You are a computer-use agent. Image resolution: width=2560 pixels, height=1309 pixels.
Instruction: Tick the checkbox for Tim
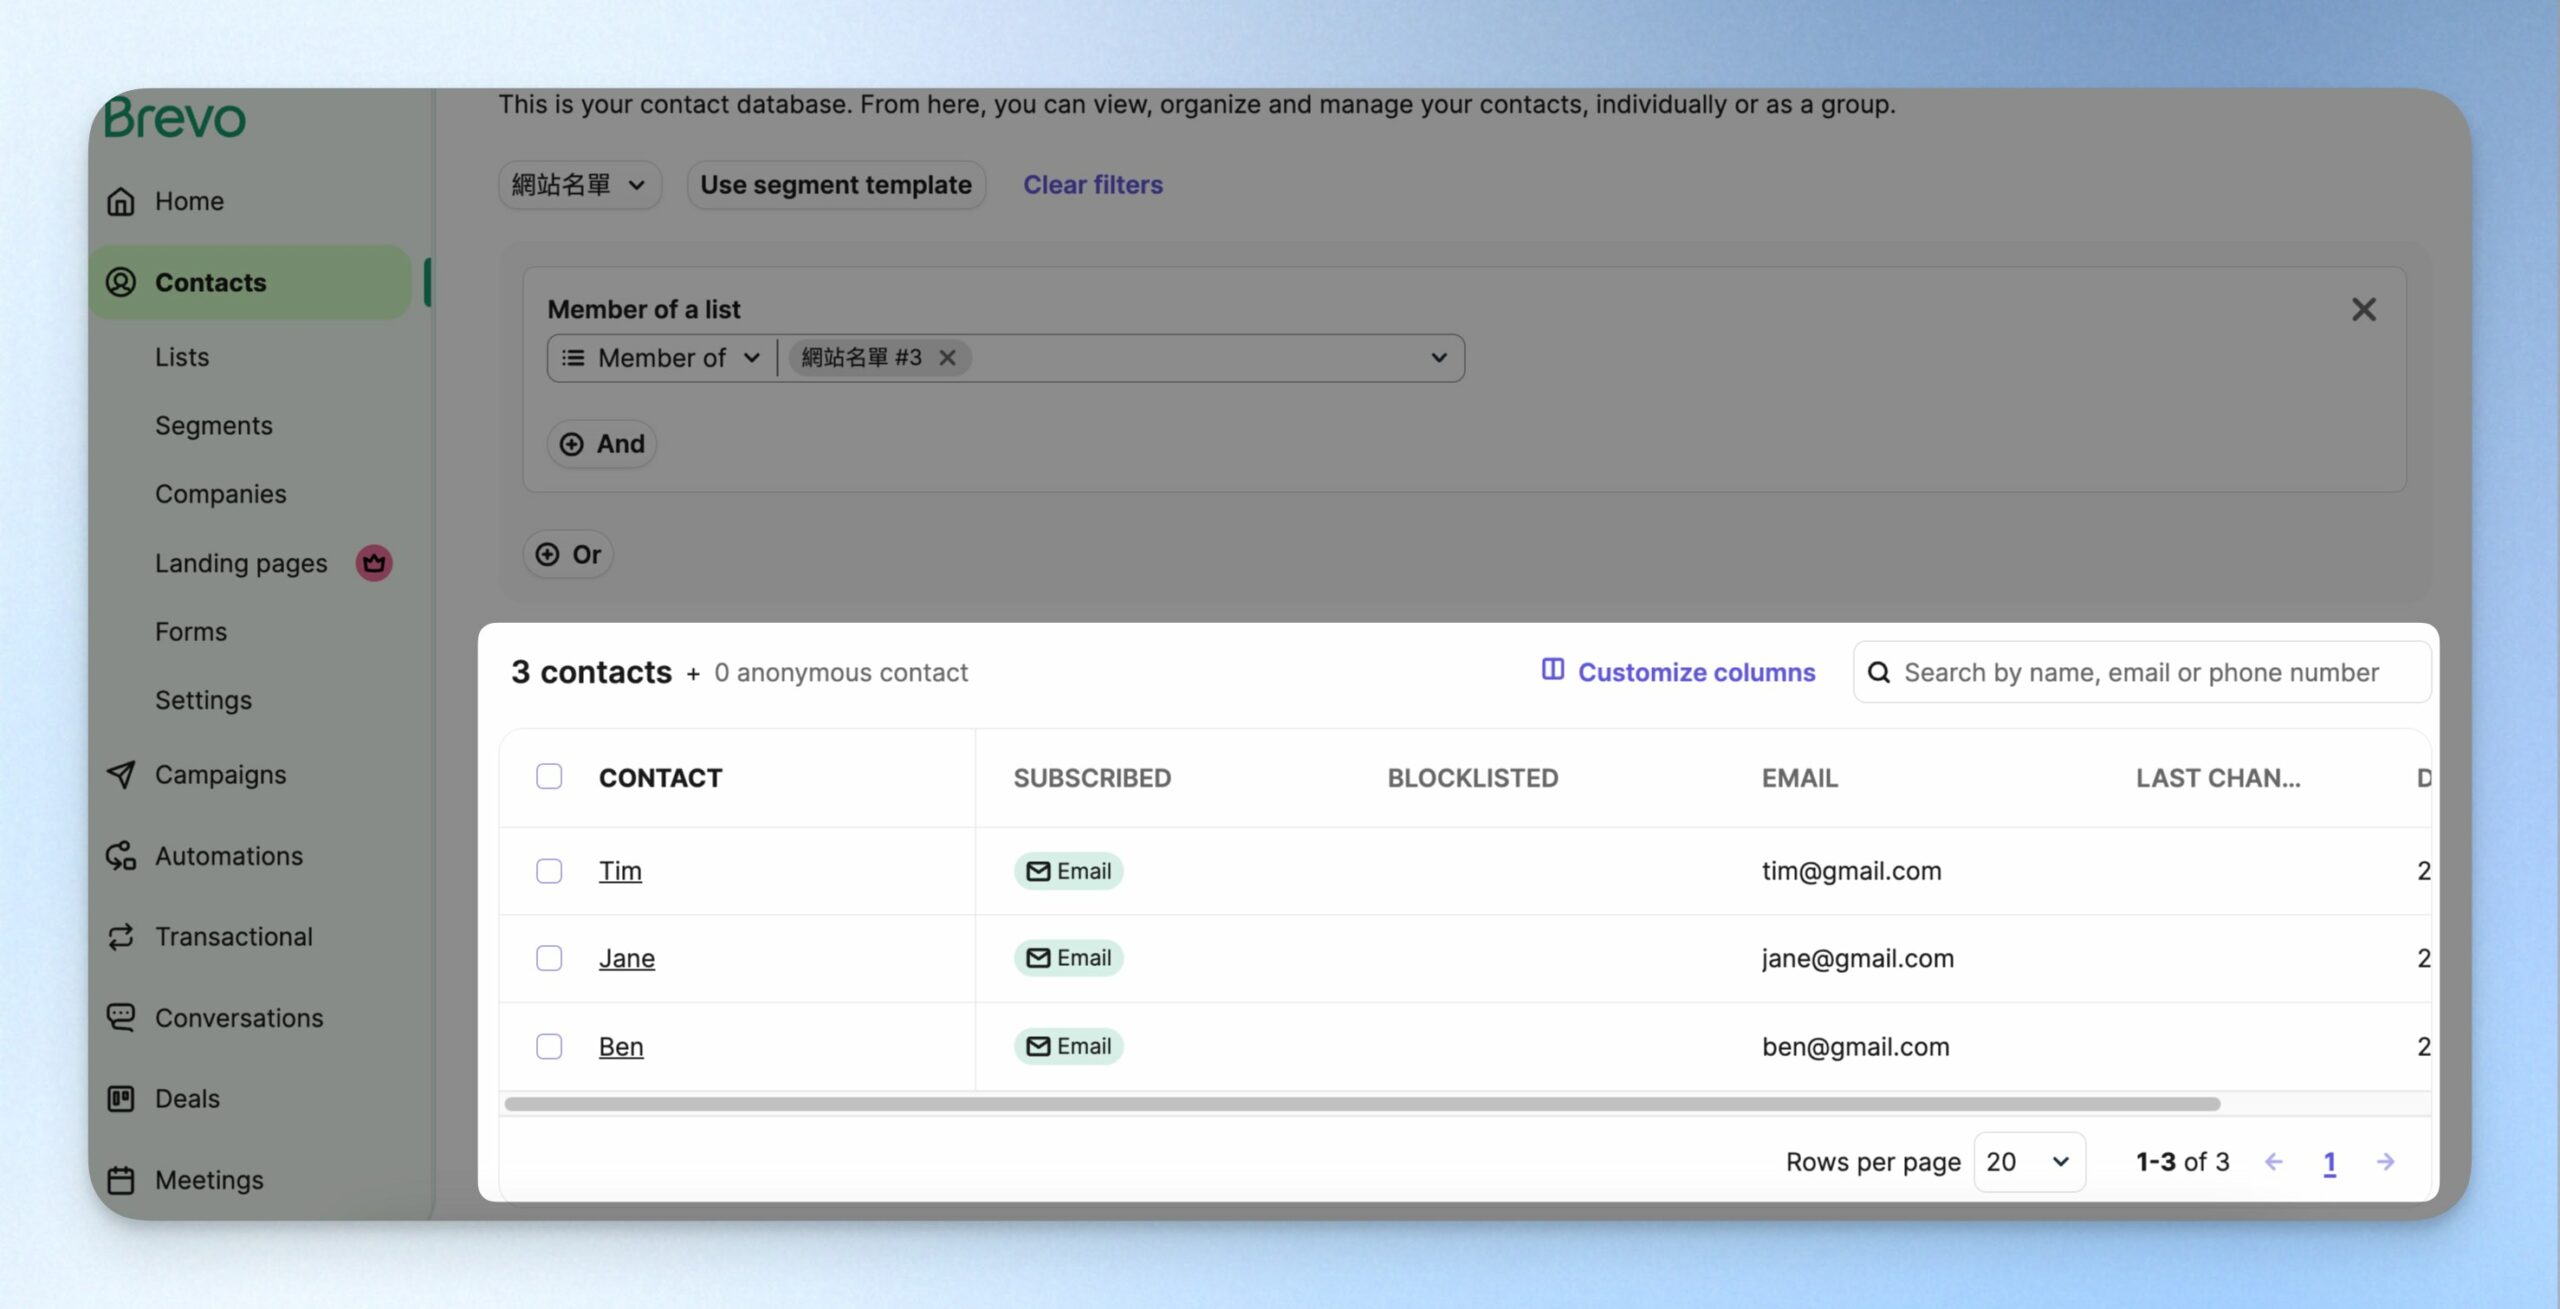(x=549, y=871)
